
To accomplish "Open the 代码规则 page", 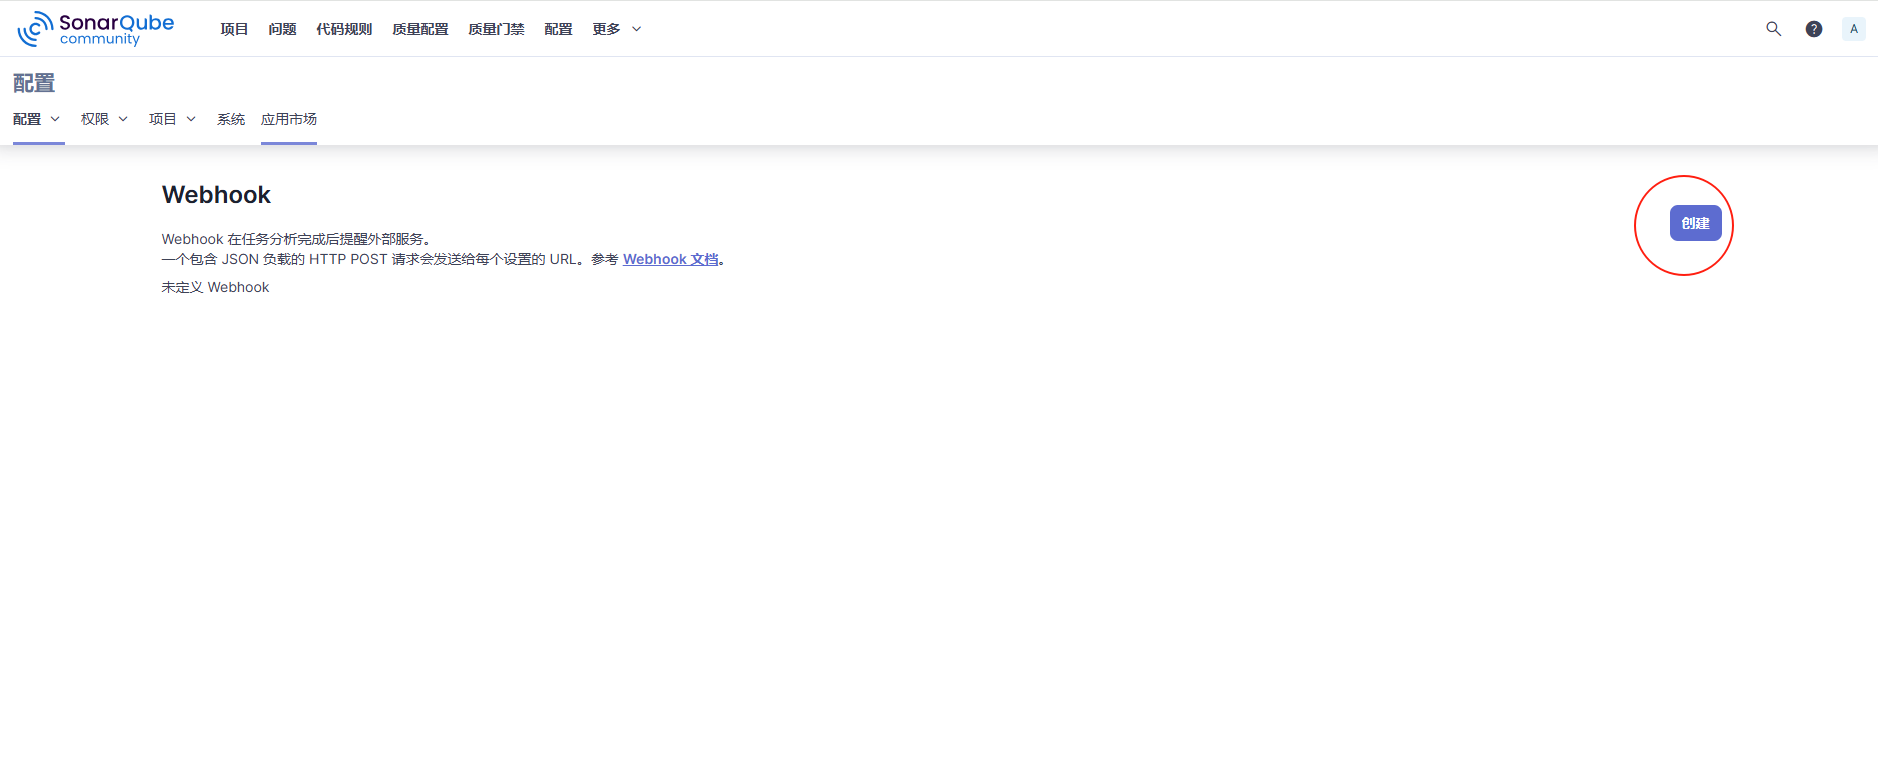I will (344, 29).
